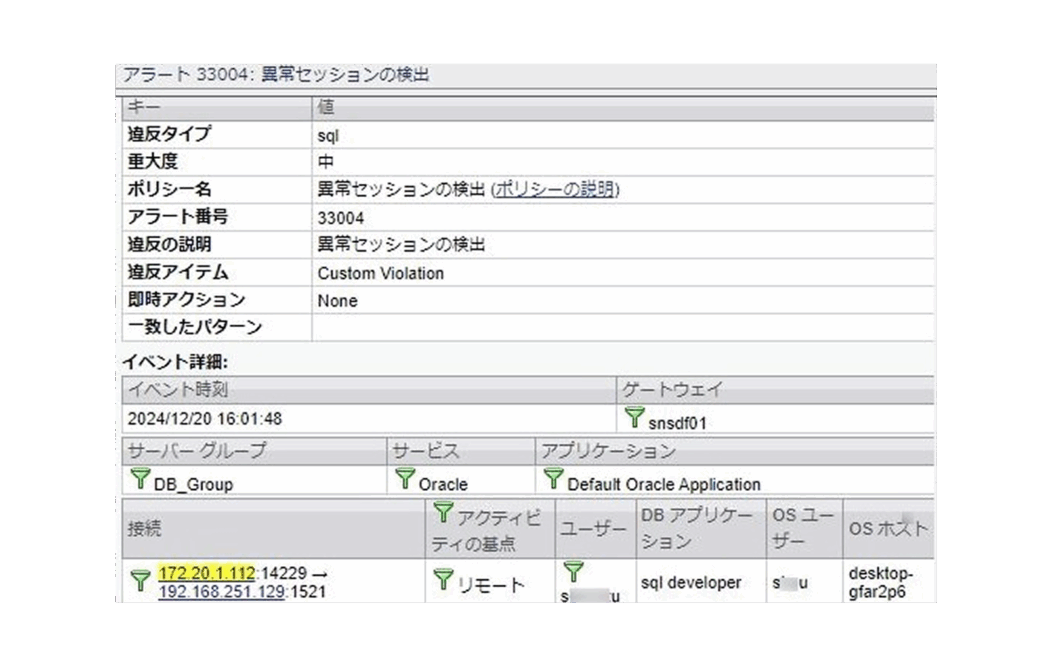Click the サーバー グループ column header
The height and width of the screenshot is (668, 1044).
197,451
